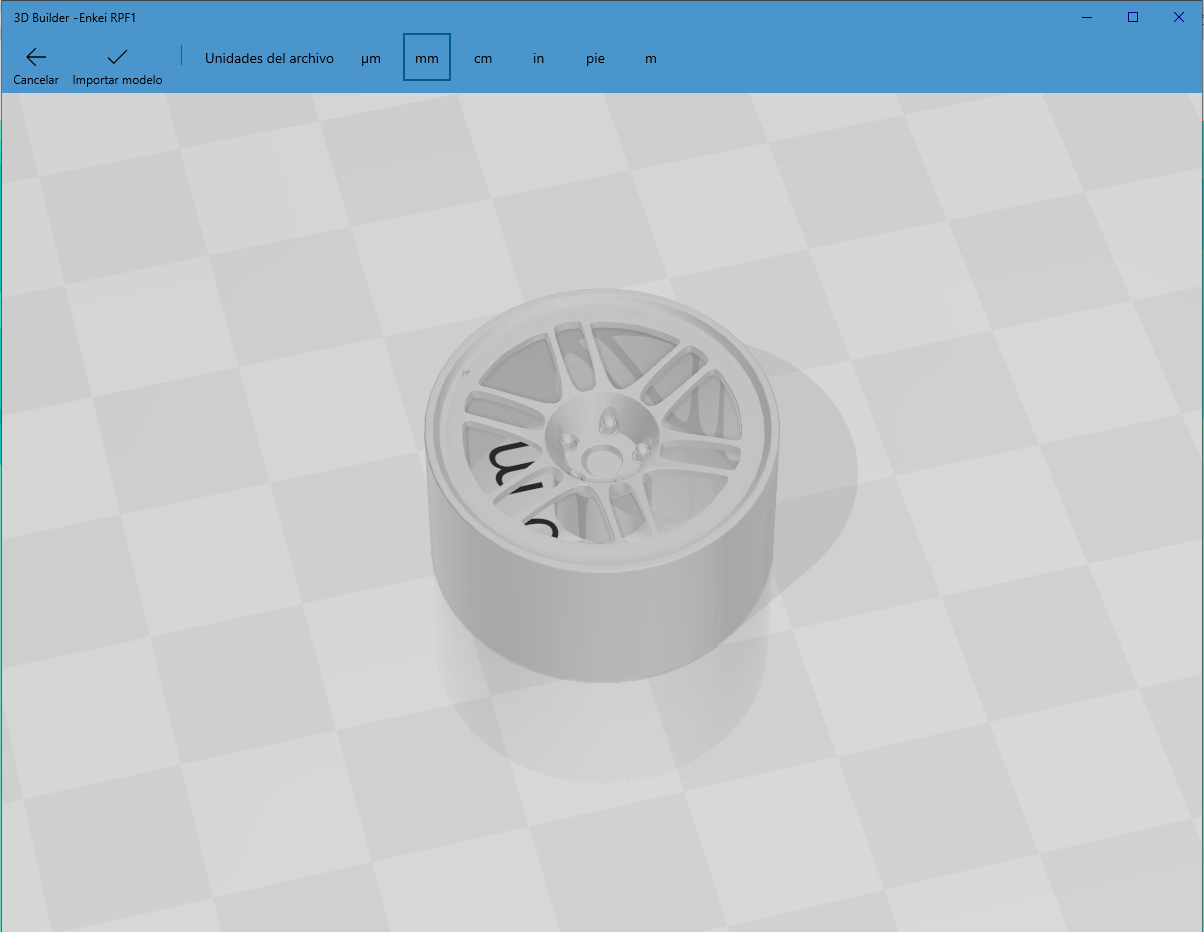Image resolution: width=1204 pixels, height=932 pixels.
Task: Maximize the 3D Builder window
Action: pyautogui.click(x=1133, y=17)
